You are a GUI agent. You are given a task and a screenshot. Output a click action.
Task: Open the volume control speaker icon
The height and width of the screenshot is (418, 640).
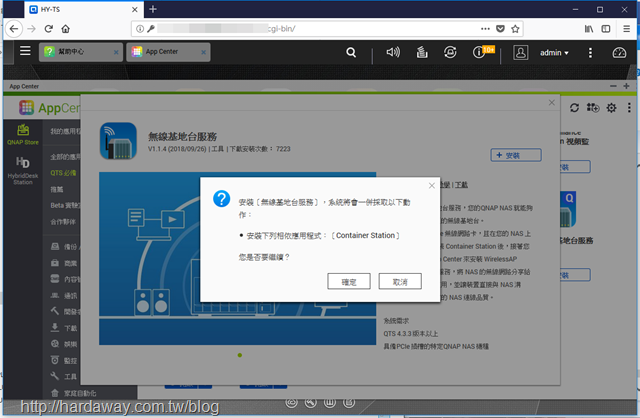coord(393,52)
